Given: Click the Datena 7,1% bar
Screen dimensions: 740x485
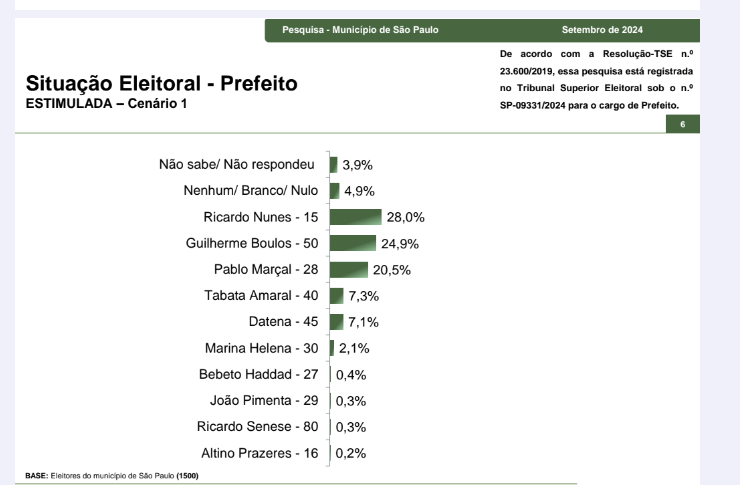Looking at the screenshot, I should [x=336, y=322].
